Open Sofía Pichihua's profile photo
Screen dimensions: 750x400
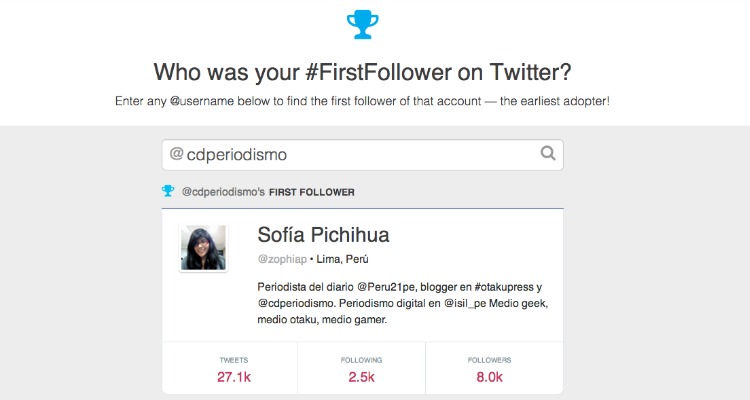[203, 248]
